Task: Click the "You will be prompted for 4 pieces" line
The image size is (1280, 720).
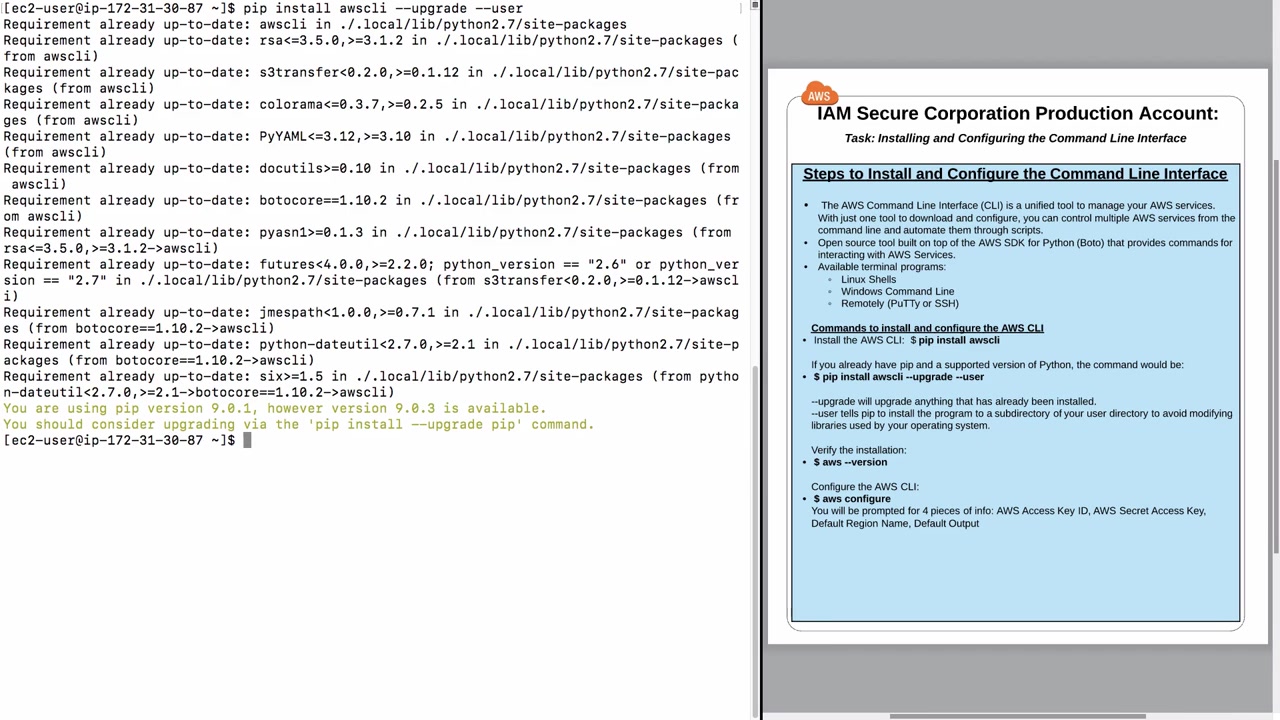Action: [1008, 517]
